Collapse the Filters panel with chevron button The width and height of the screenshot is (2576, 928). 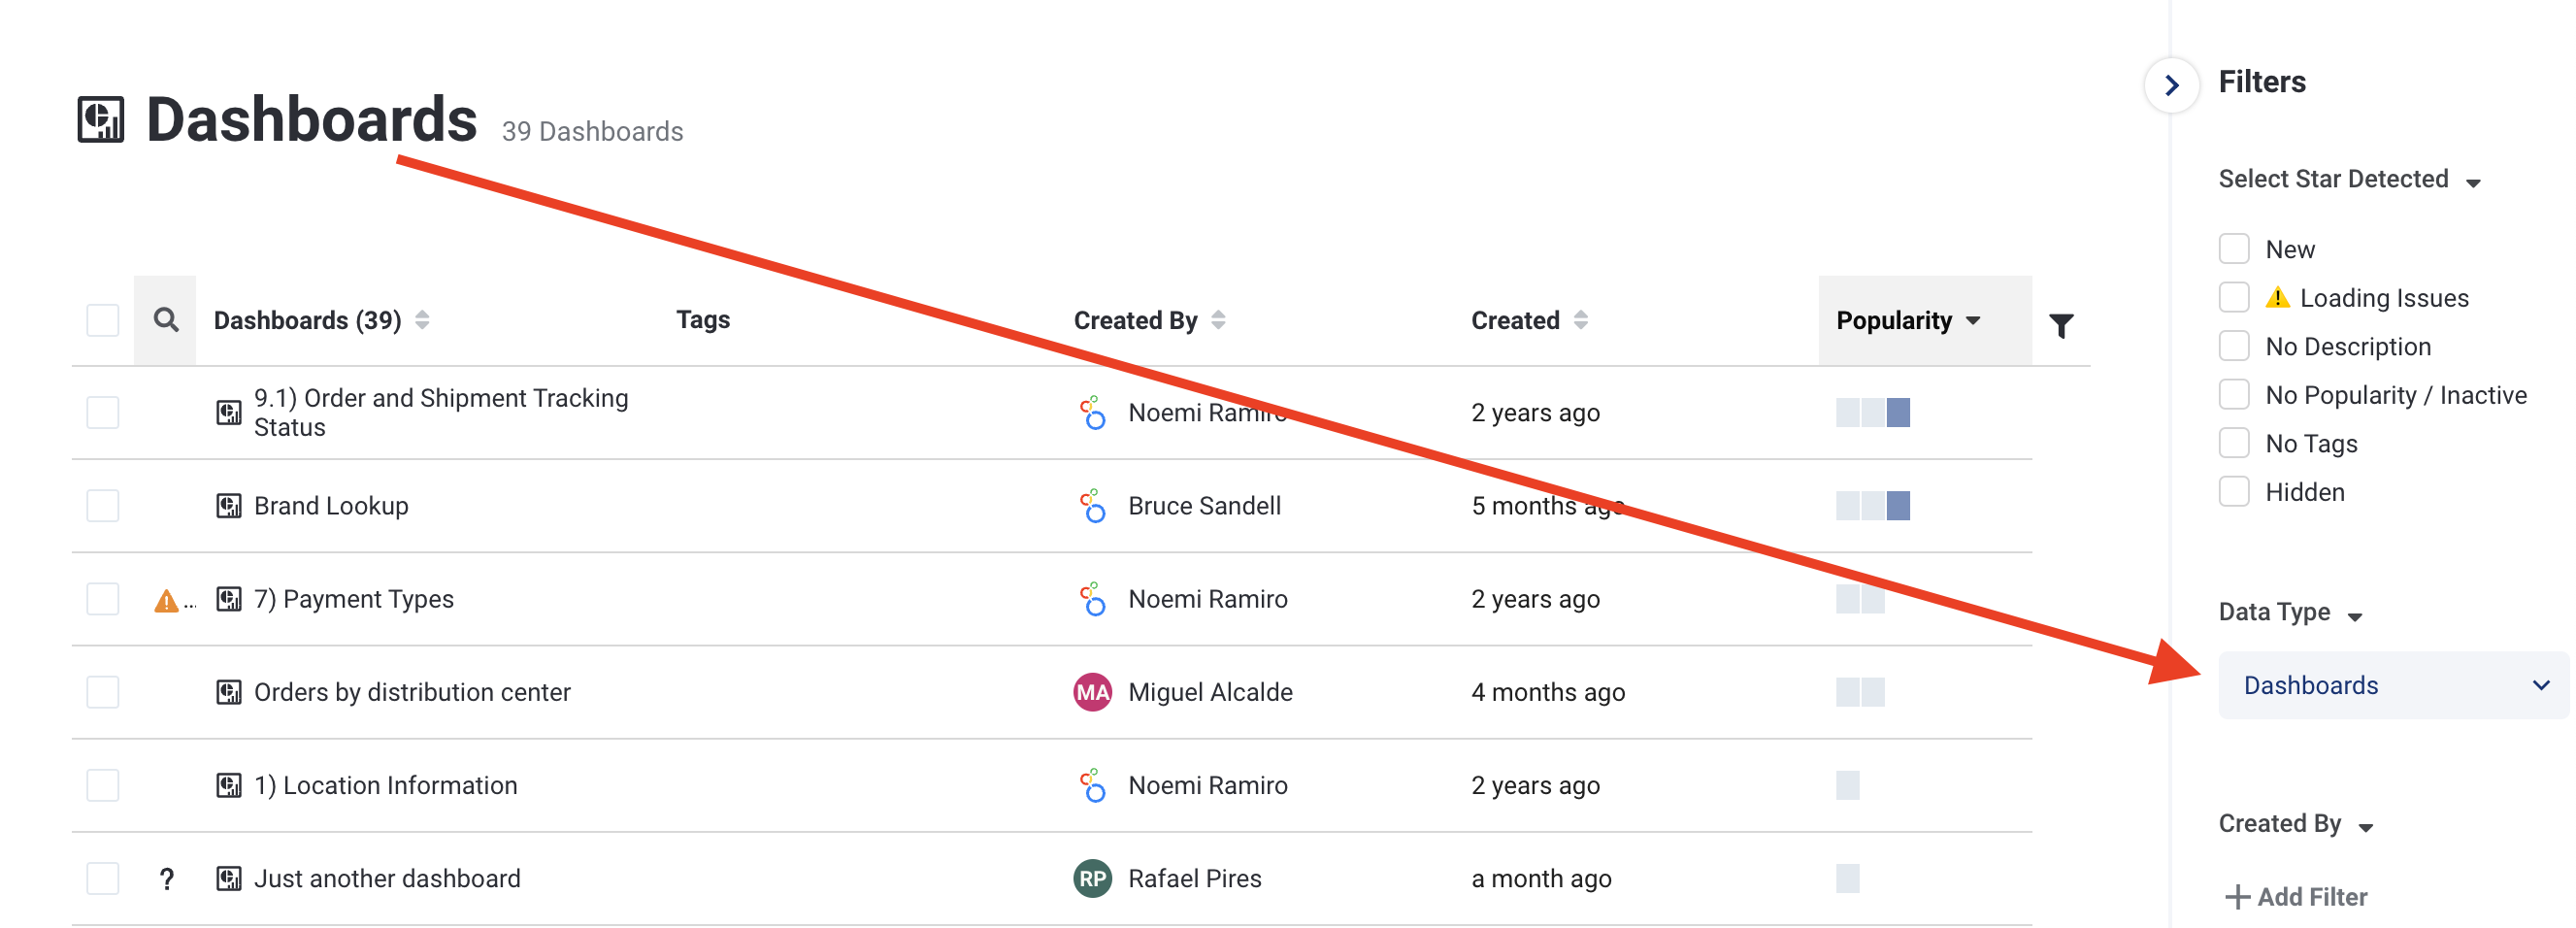click(x=2171, y=85)
